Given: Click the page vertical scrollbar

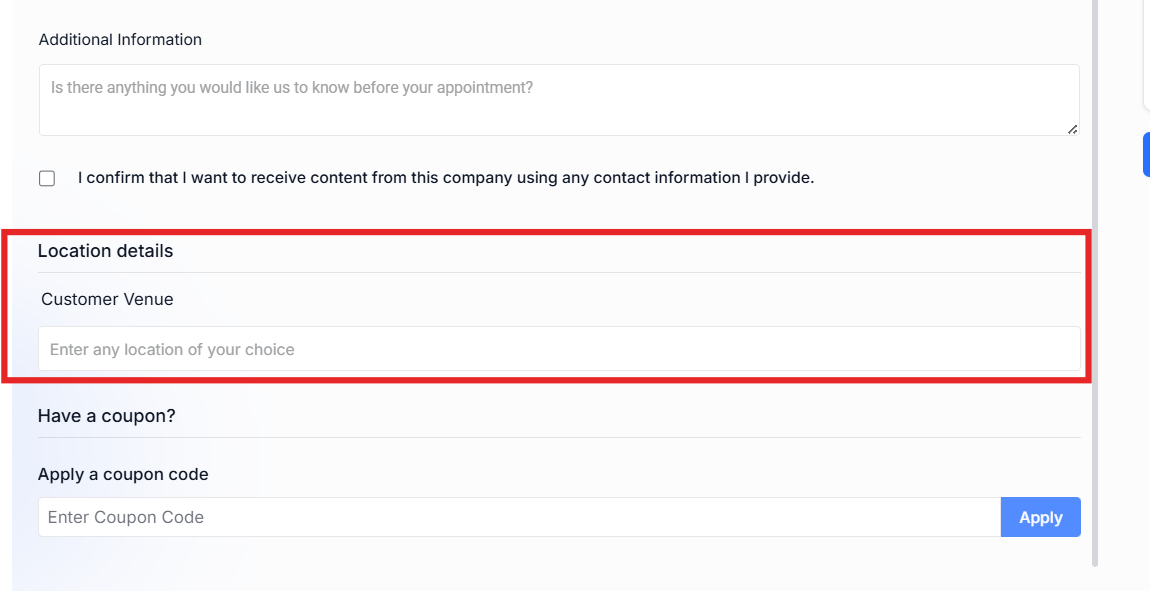Looking at the screenshot, I should point(1096,280).
